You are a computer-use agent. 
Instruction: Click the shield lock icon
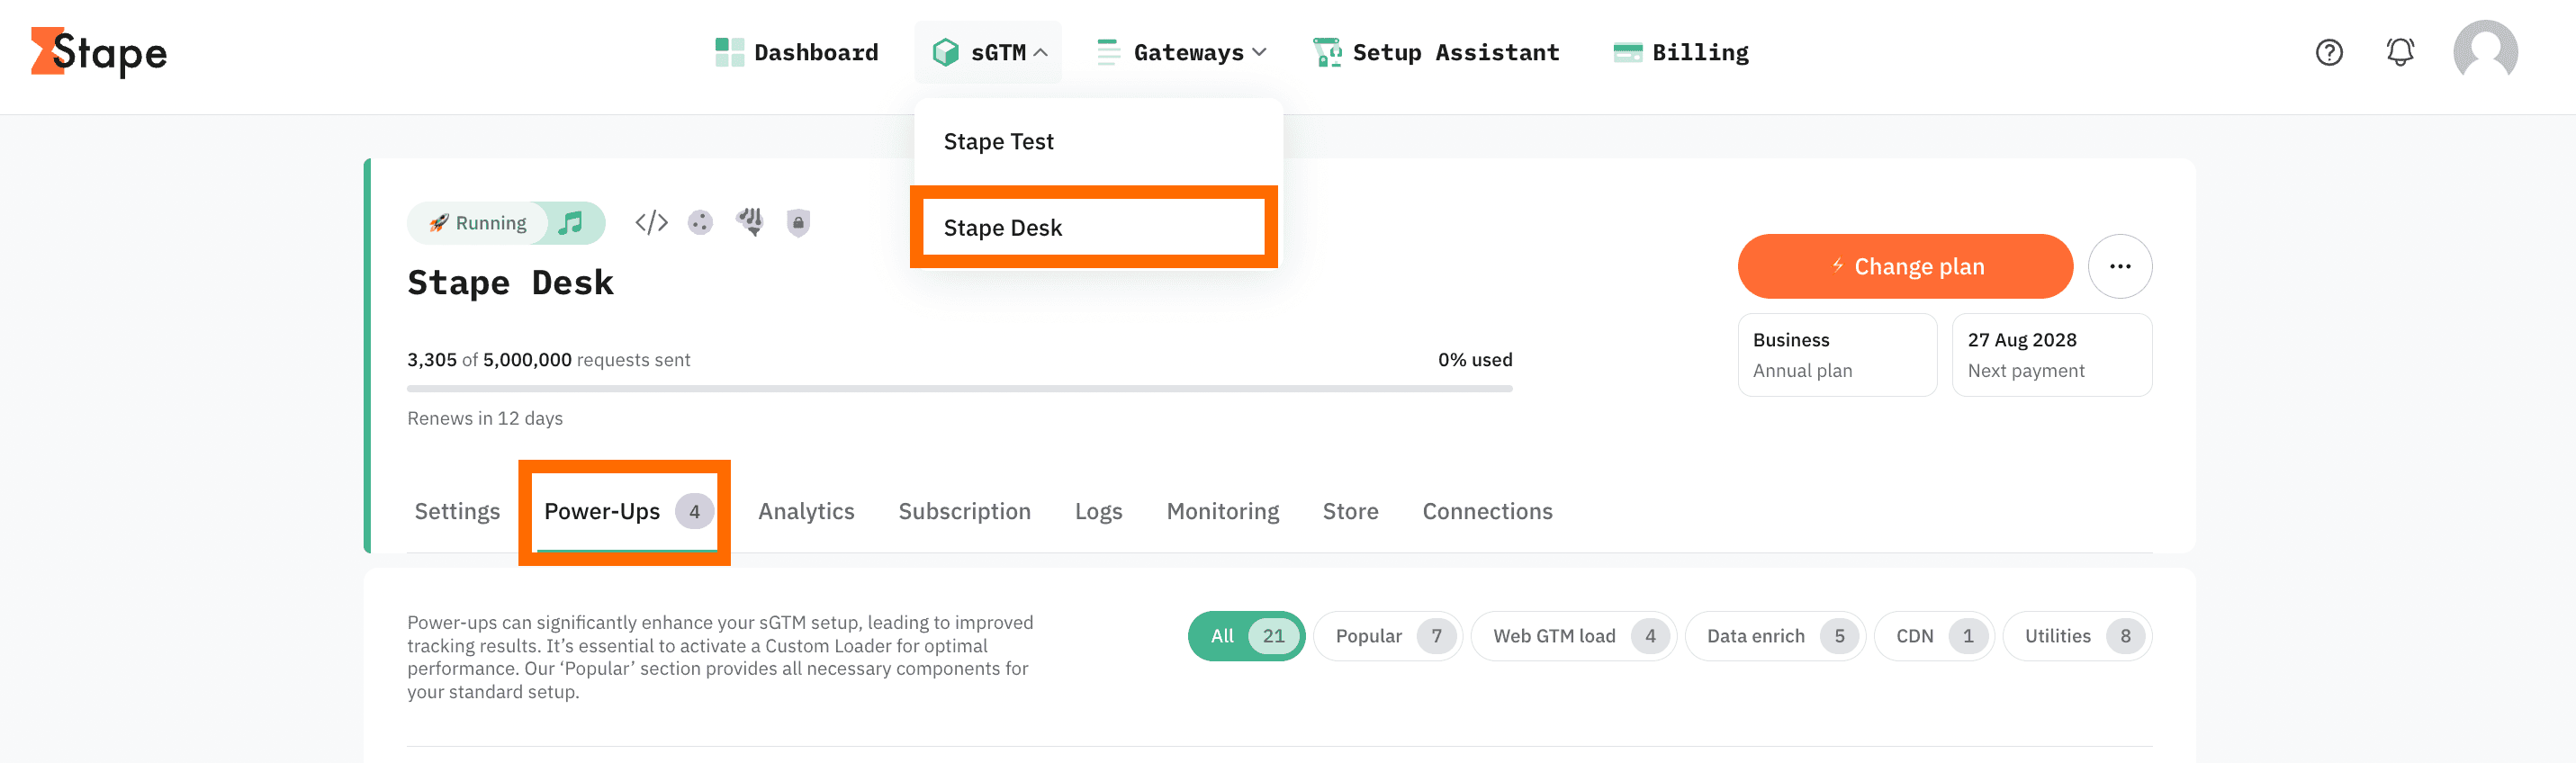pos(797,222)
